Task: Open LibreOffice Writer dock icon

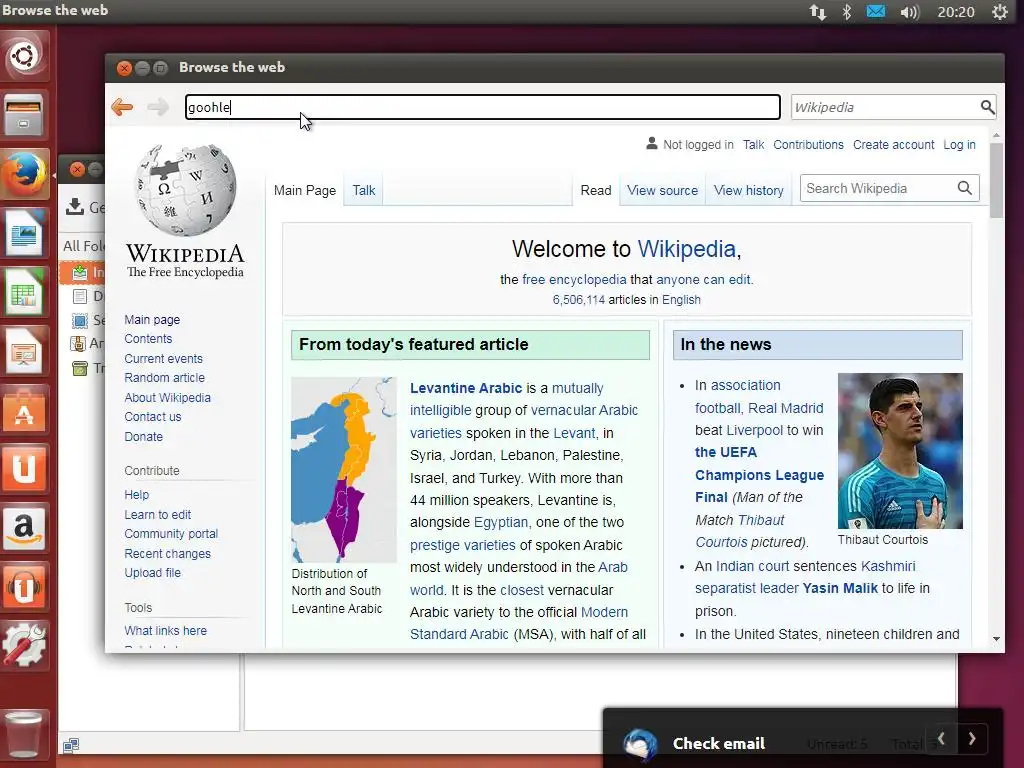Action: [x=24, y=233]
